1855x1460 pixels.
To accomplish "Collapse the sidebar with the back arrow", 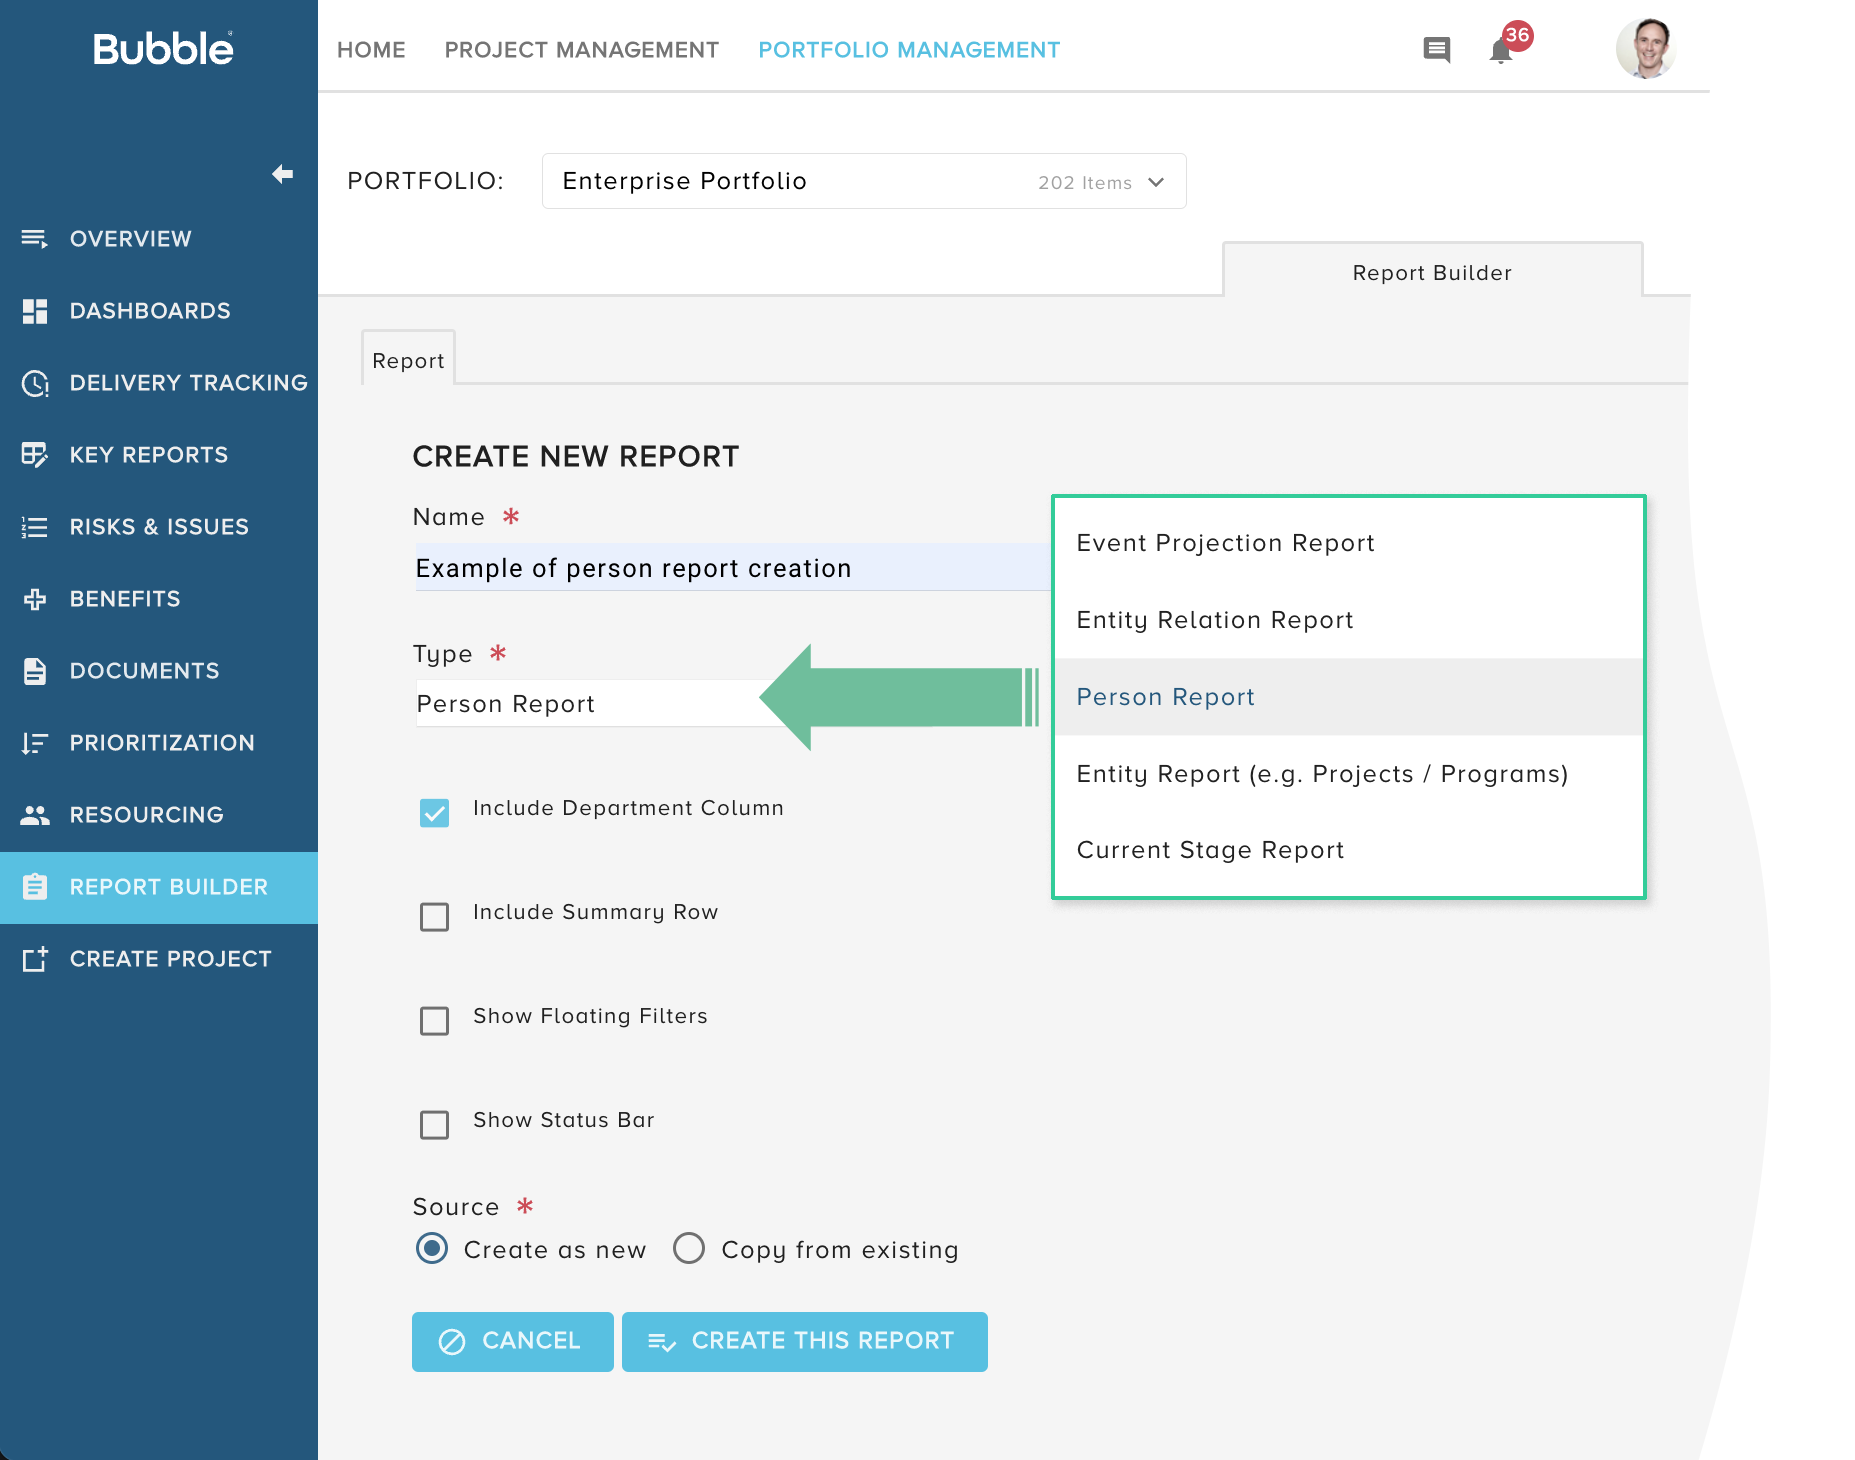I will (x=282, y=174).
